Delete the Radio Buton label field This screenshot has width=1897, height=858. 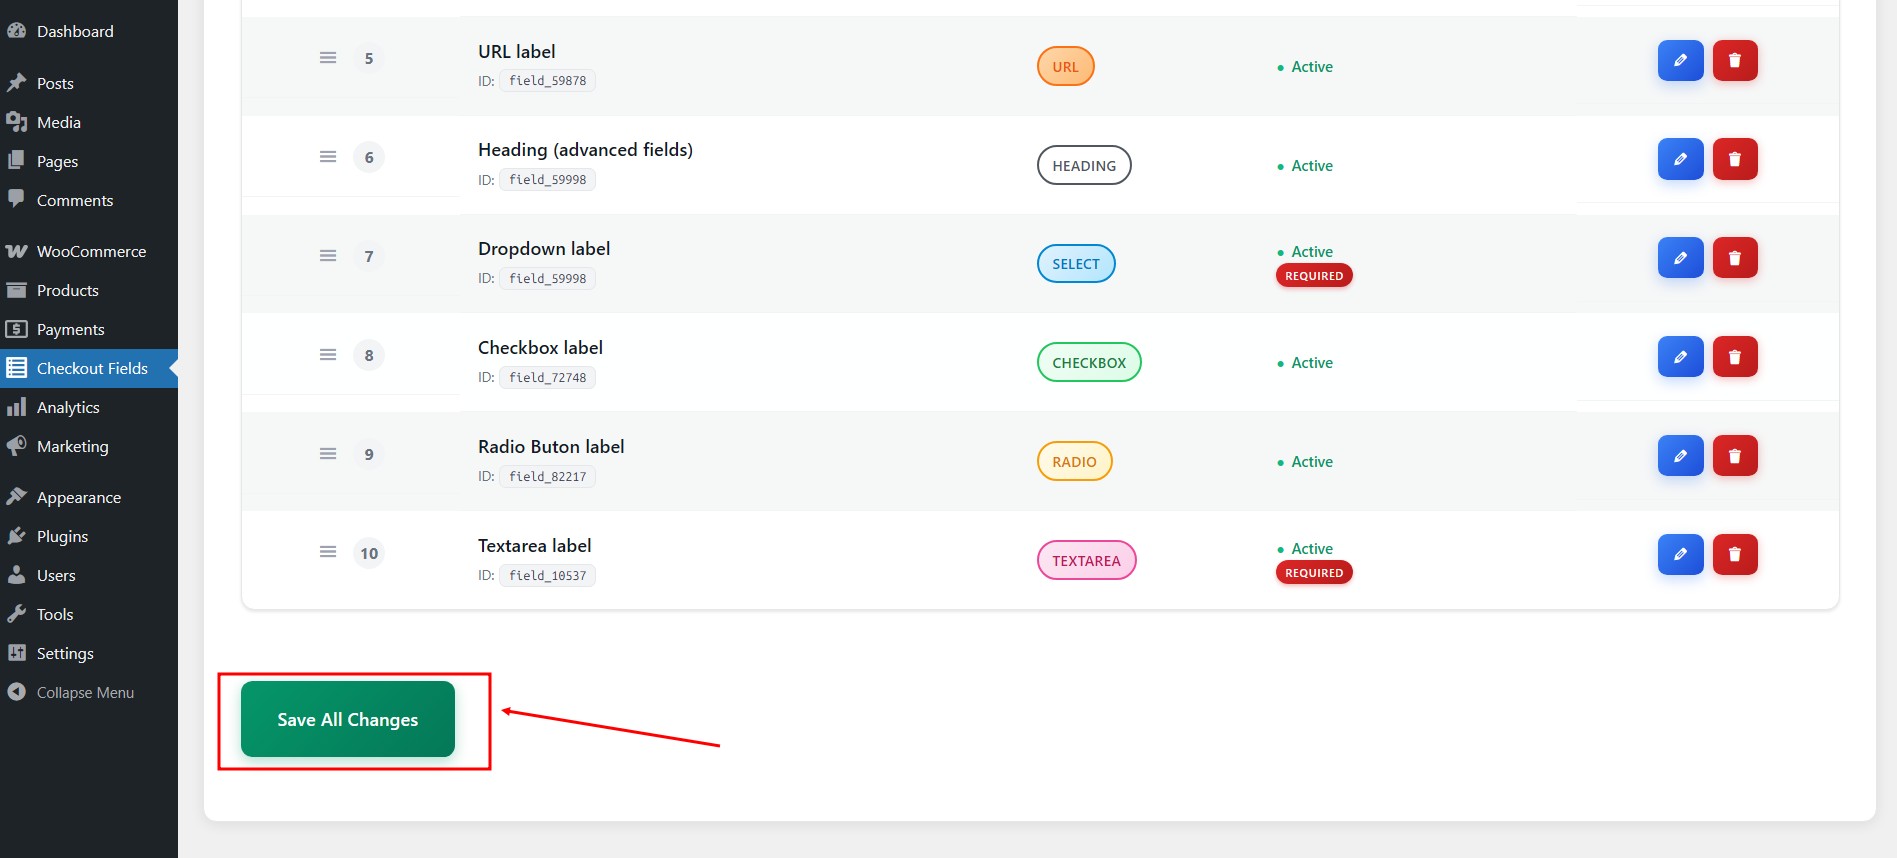tap(1735, 456)
